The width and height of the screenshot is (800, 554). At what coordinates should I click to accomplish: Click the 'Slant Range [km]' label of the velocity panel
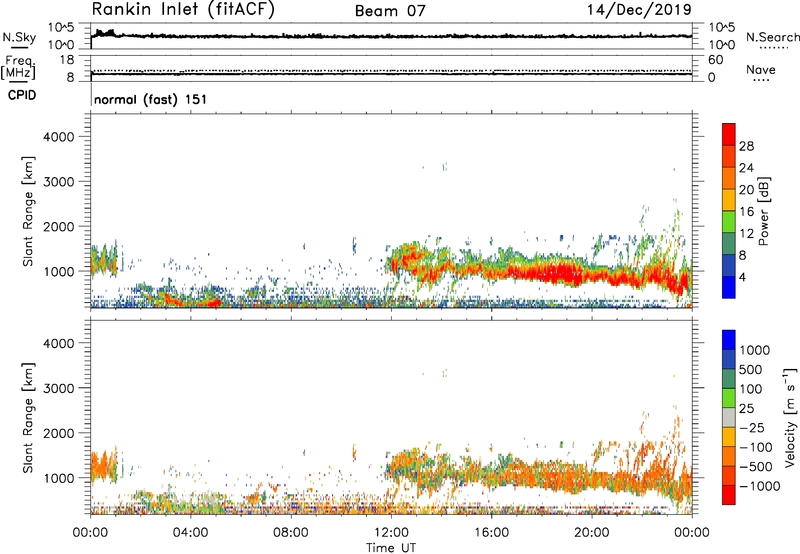(x=28, y=418)
